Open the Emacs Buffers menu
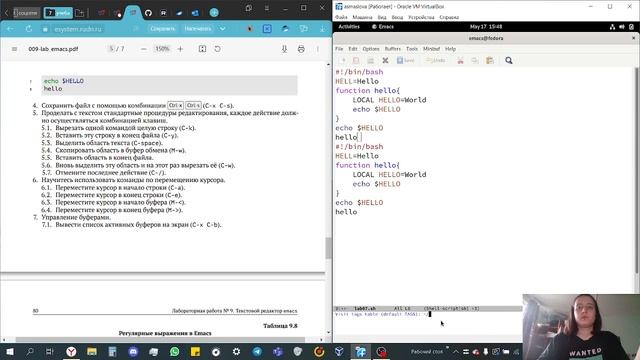640x360 pixels. tap(393, 49)
